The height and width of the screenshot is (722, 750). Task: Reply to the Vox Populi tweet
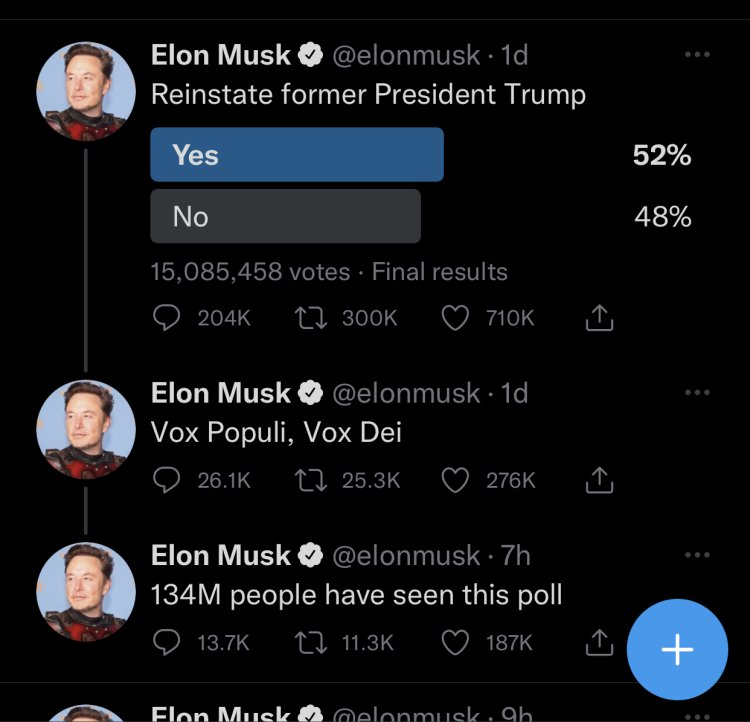165,481
